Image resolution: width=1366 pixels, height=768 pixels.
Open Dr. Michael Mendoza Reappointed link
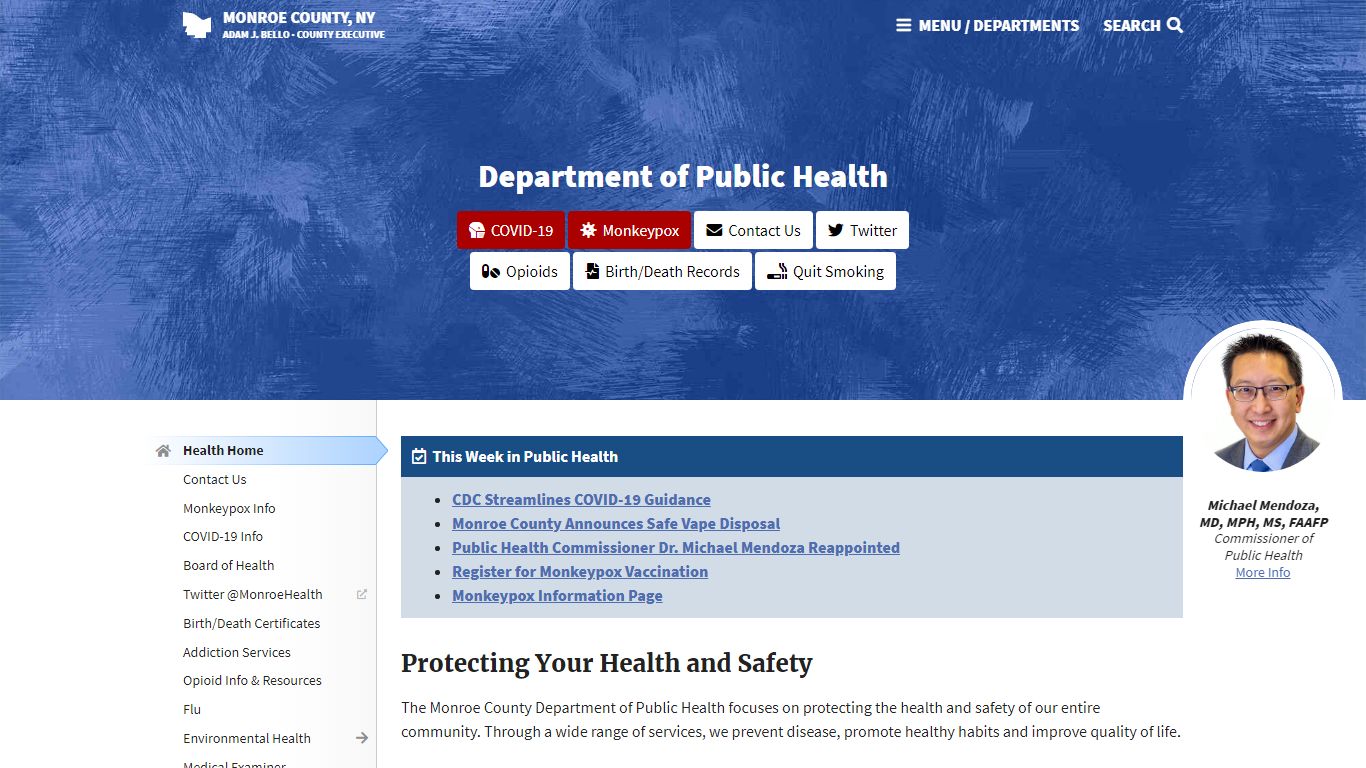click(676, 548)
